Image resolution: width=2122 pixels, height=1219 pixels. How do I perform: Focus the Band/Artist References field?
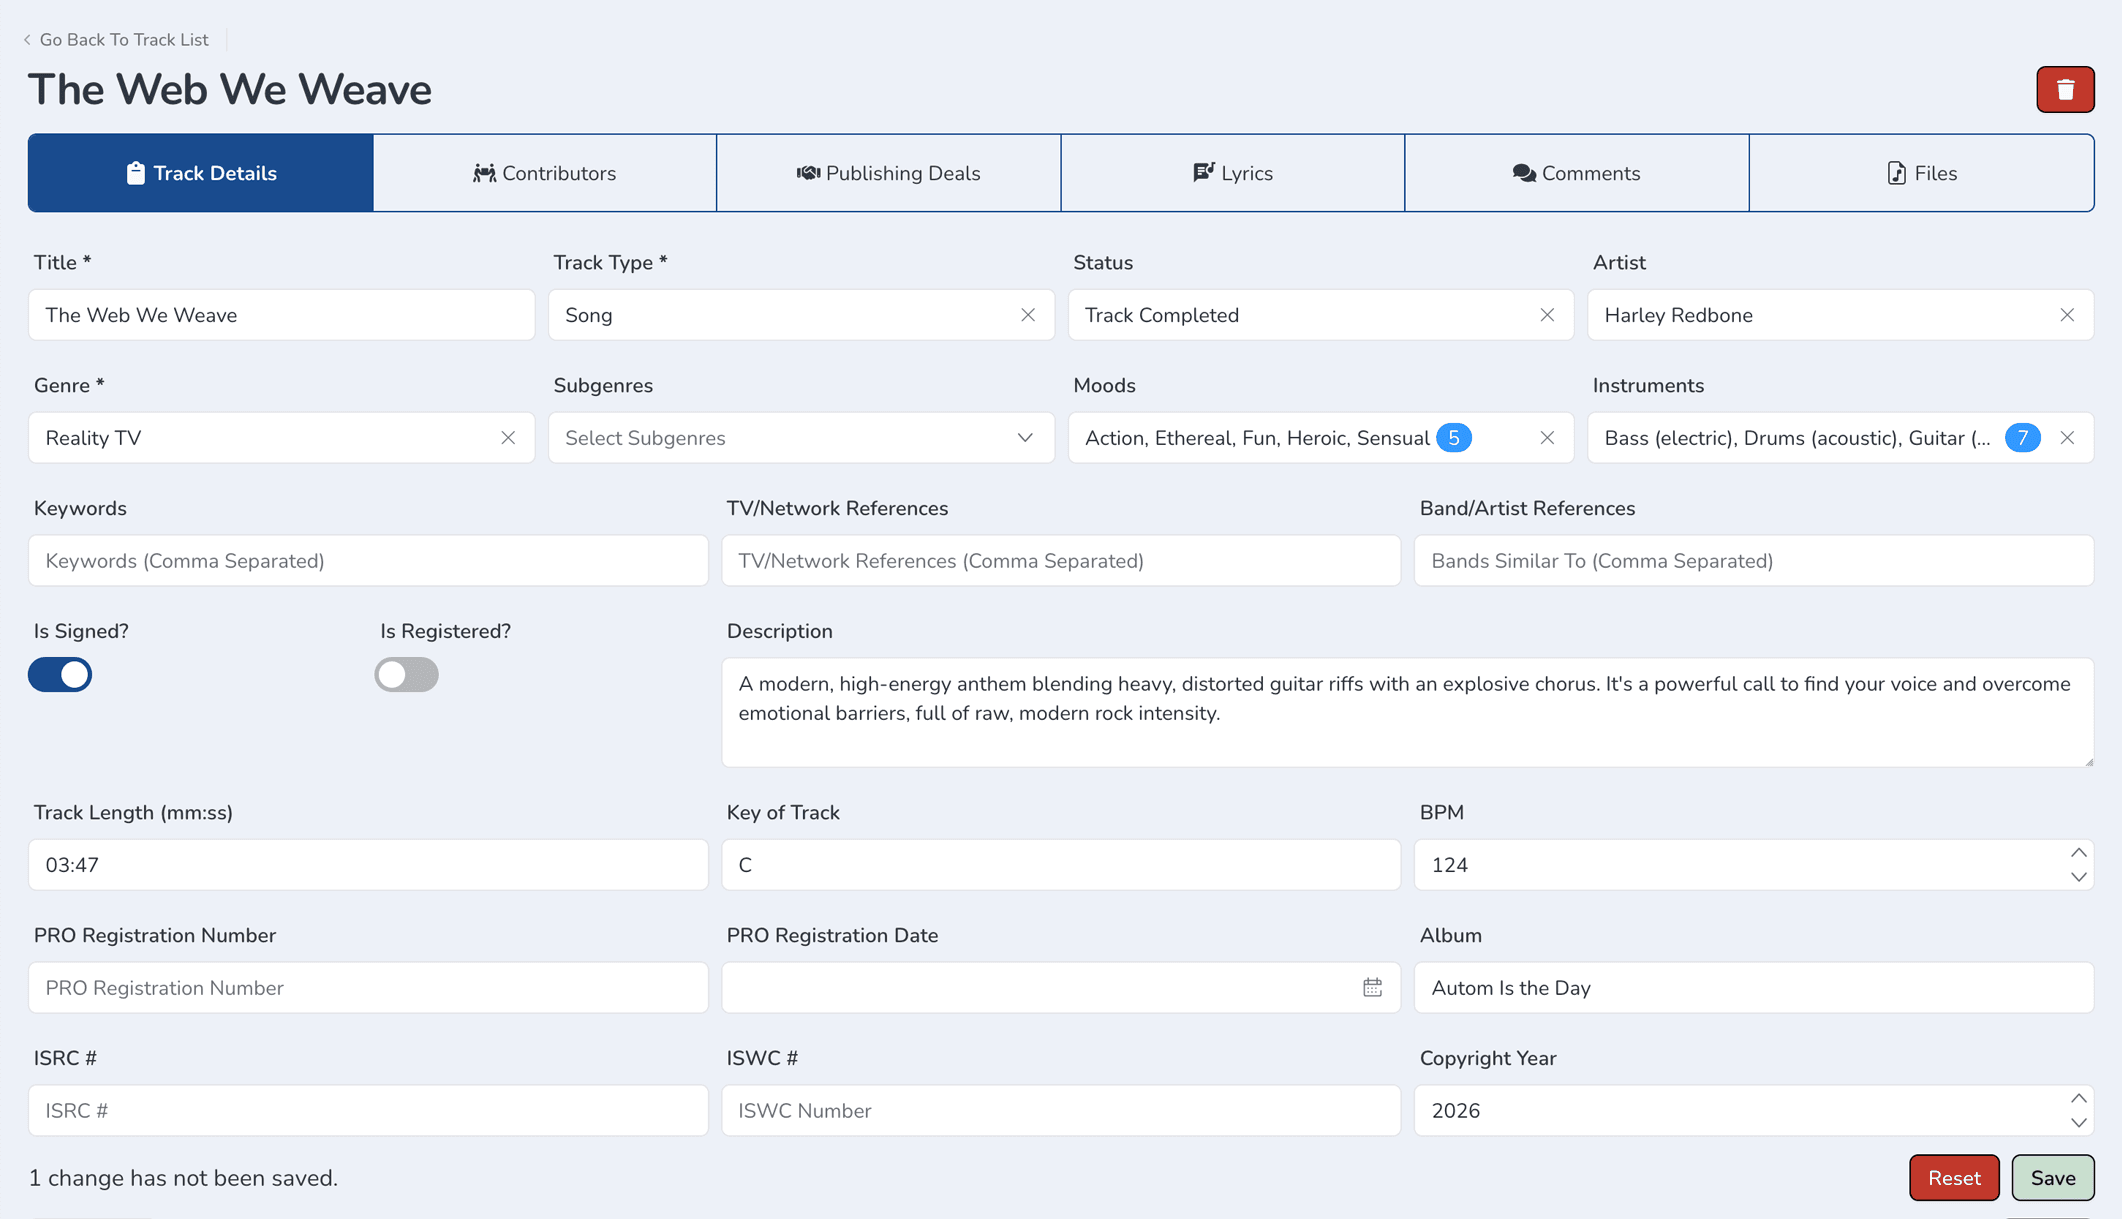click(1754, 561)
